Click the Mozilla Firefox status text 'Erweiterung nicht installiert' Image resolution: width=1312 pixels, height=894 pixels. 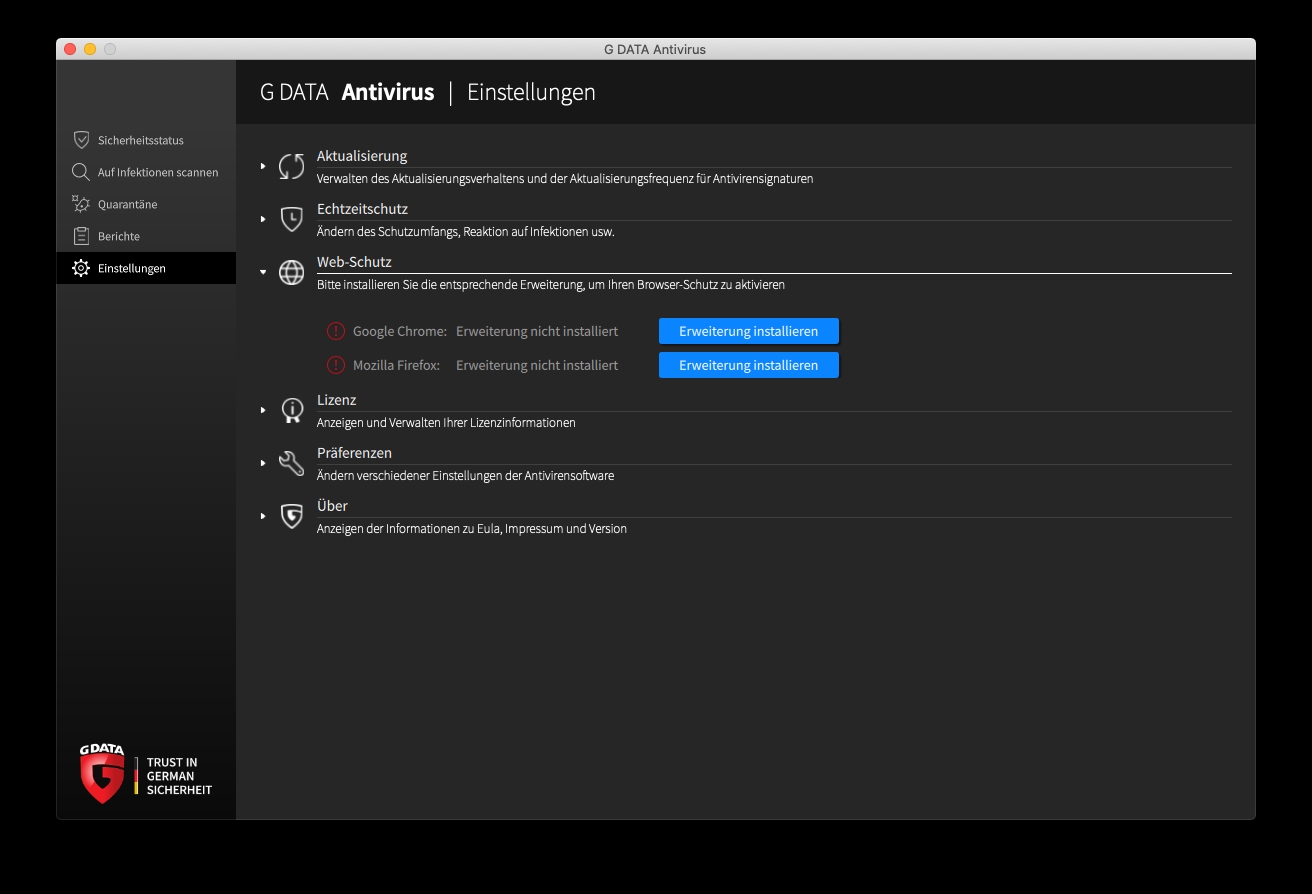[537, 365]
